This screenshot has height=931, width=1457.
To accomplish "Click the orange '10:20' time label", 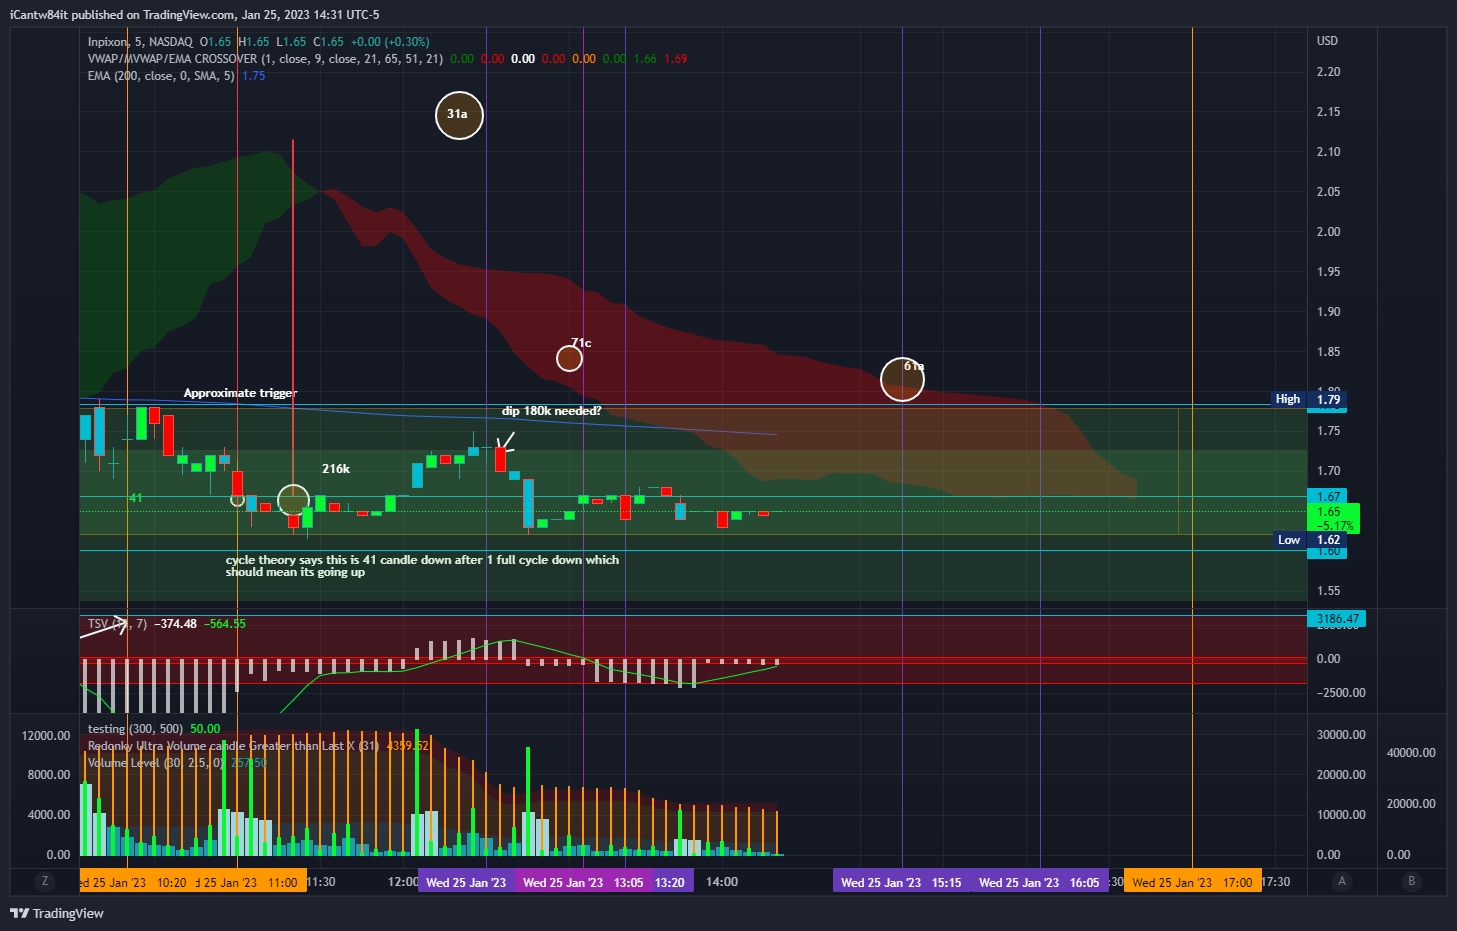I will [172, 882].
